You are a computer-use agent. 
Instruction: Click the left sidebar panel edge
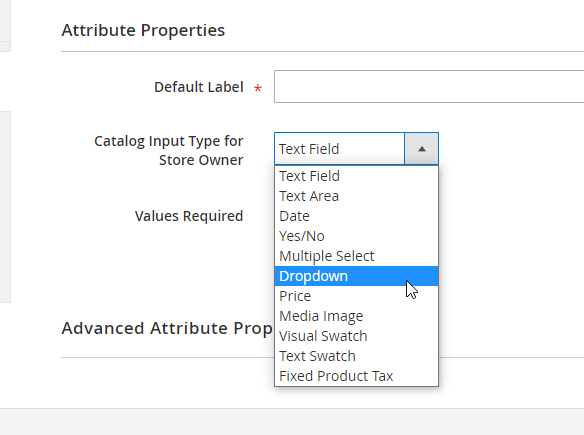pos(5,207)
